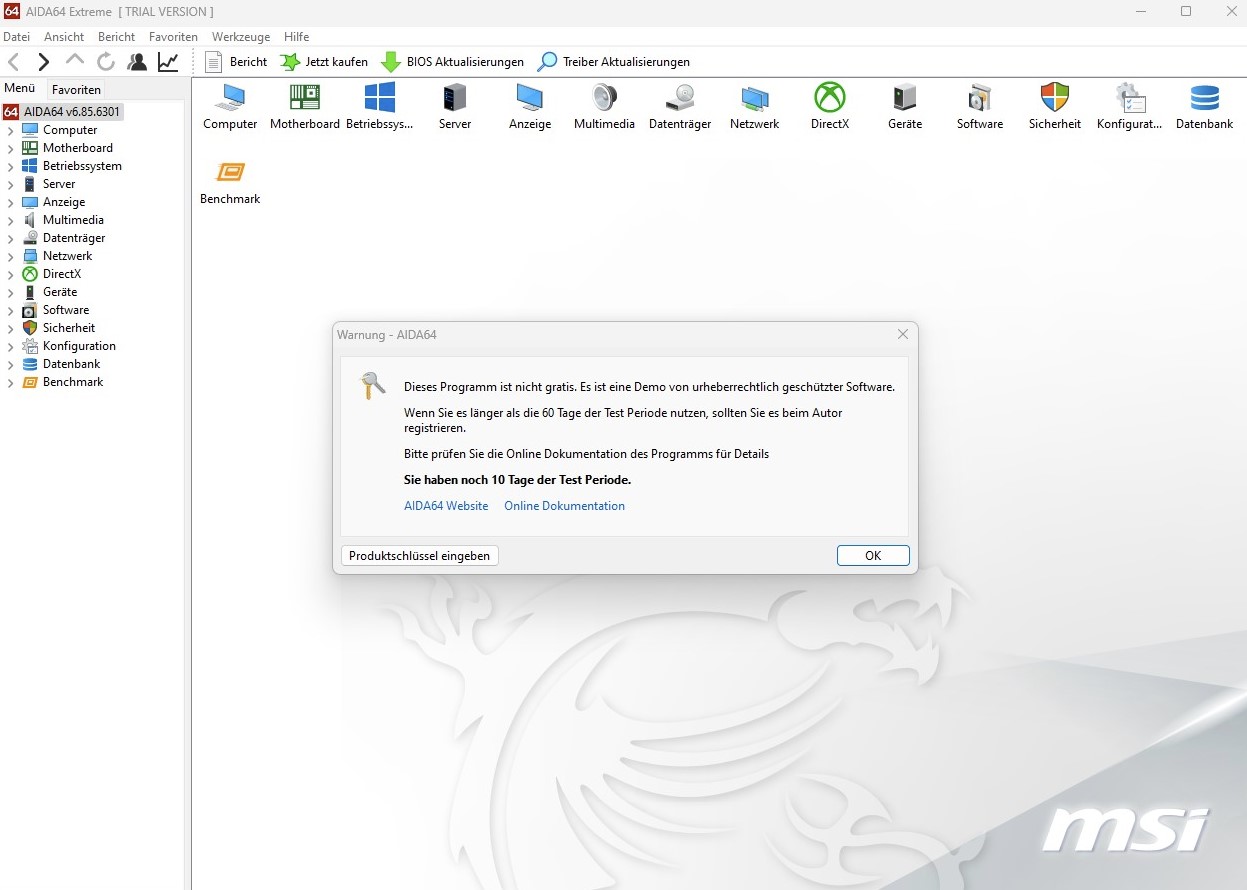Select Software in the sidebar tree

66,310
